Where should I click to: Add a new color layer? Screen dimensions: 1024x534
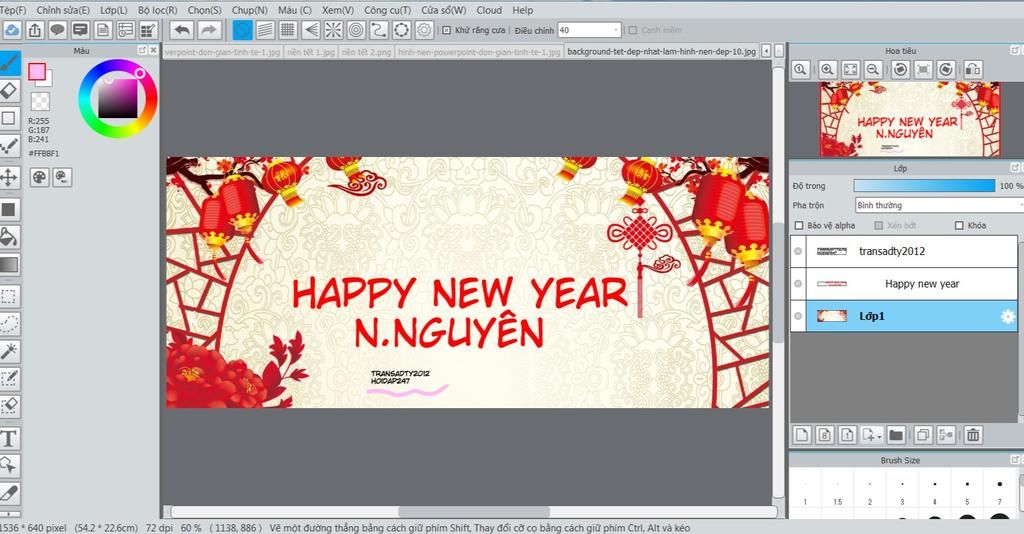click(802, 435)
